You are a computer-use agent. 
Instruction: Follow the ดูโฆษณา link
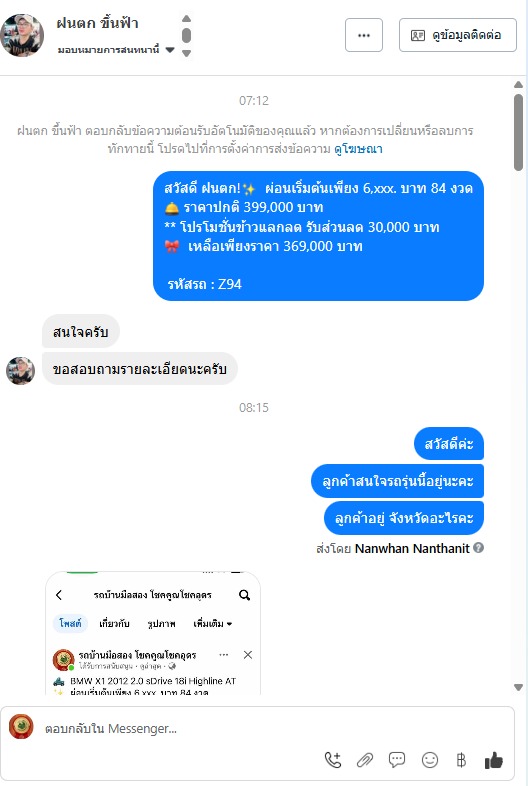click(x=359, y=149)
